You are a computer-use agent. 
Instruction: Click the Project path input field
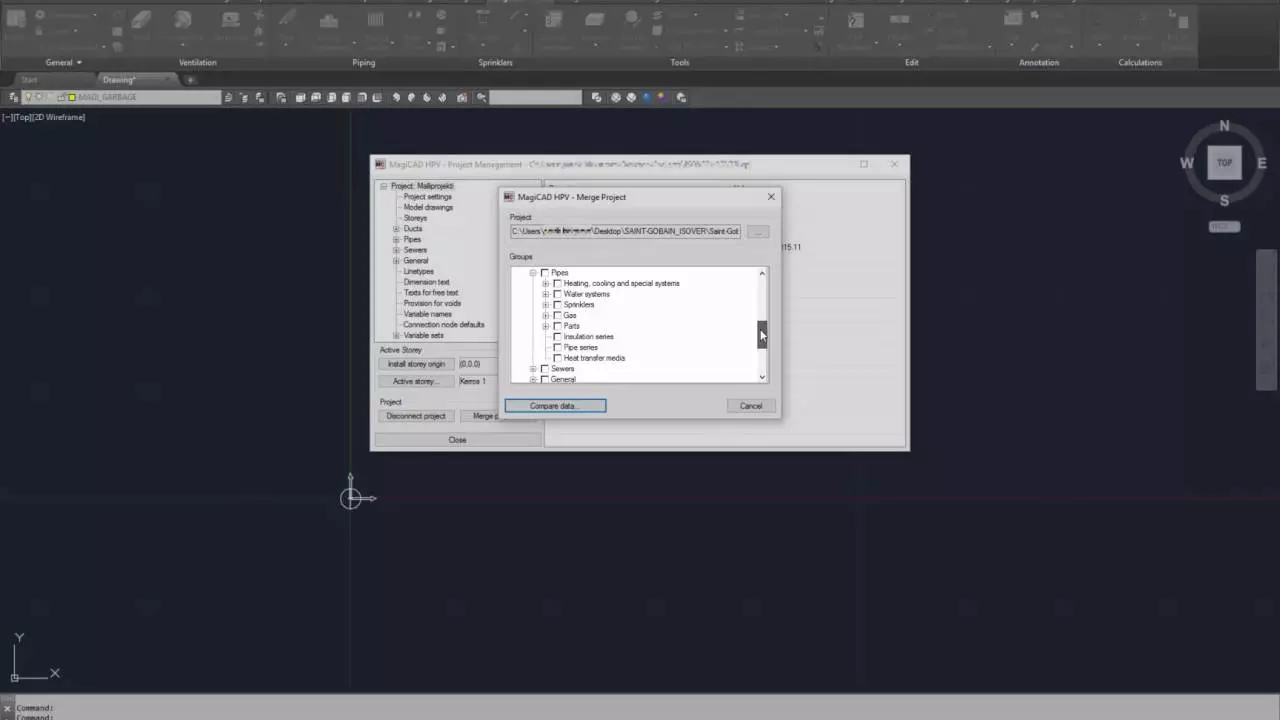(x=626, y=232)
